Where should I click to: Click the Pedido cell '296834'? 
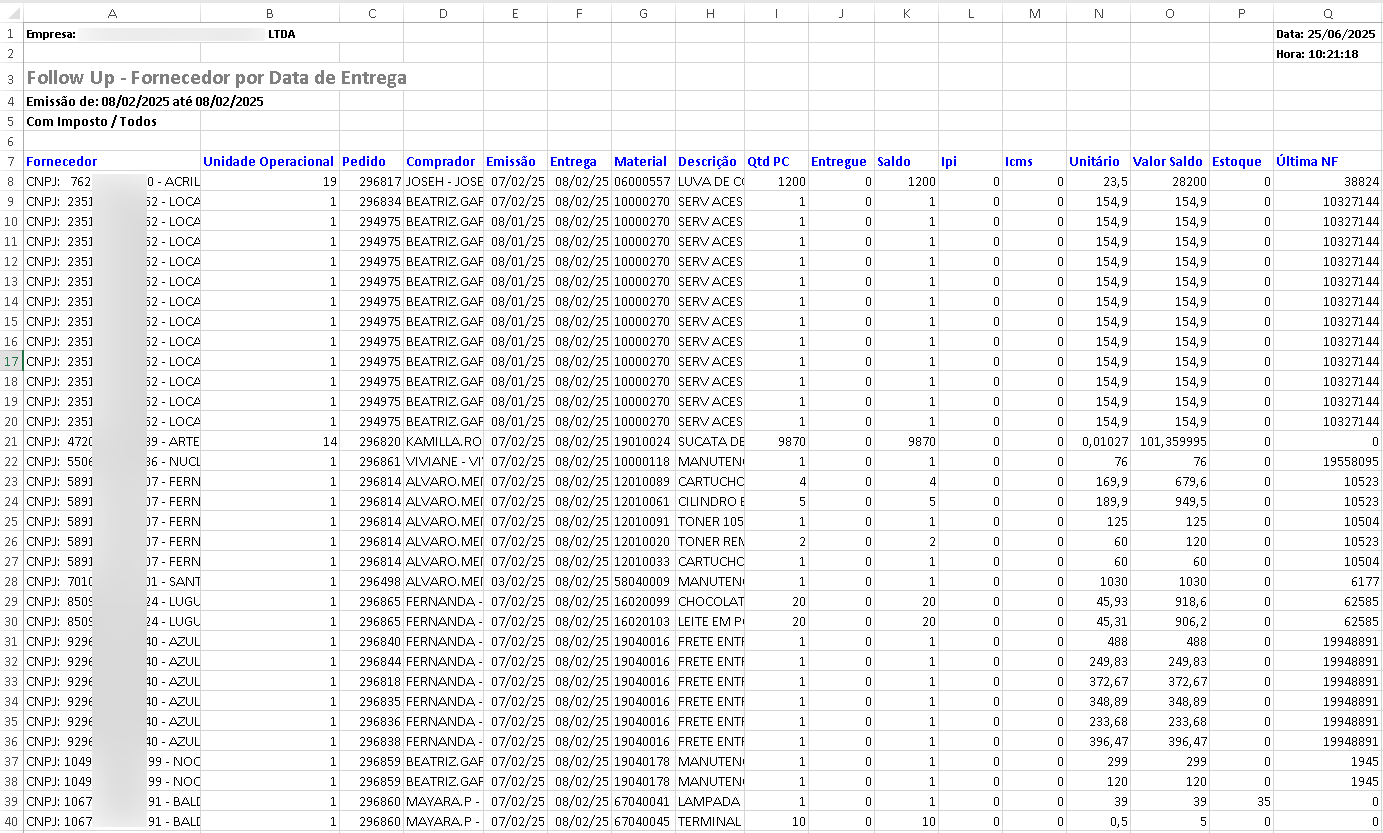pyautogui.click(x=371, y=201)
